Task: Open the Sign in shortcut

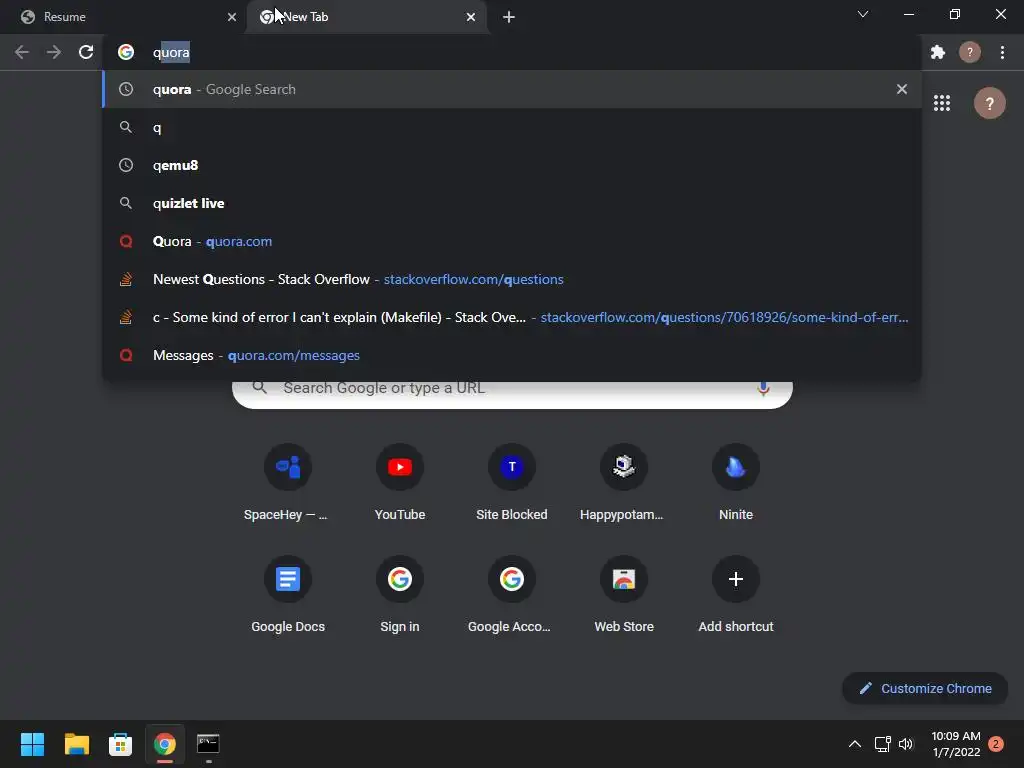Action: coord(400,594)
